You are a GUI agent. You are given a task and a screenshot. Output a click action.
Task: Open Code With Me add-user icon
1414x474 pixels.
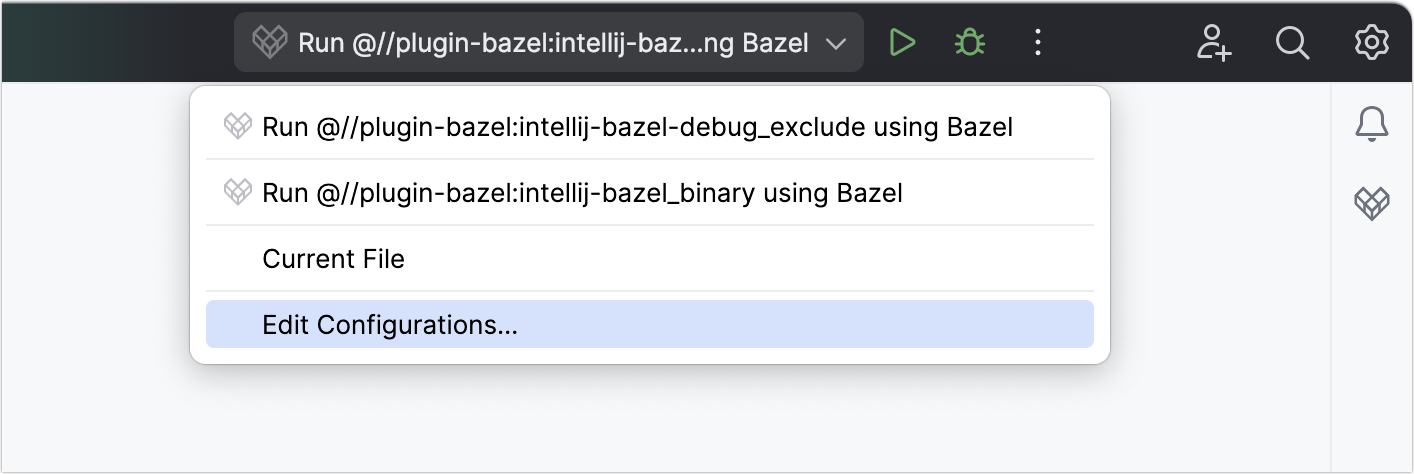coord(1214,42)
